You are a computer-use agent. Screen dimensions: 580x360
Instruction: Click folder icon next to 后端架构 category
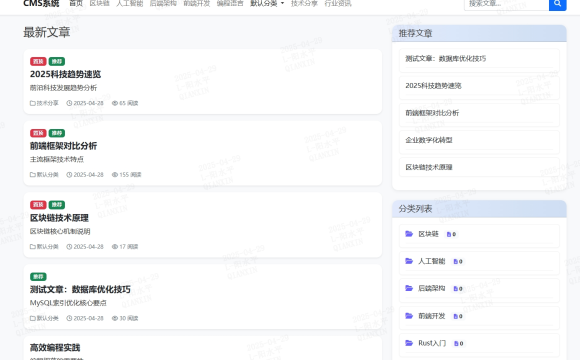pyautogui.click(x=409, y=288)
